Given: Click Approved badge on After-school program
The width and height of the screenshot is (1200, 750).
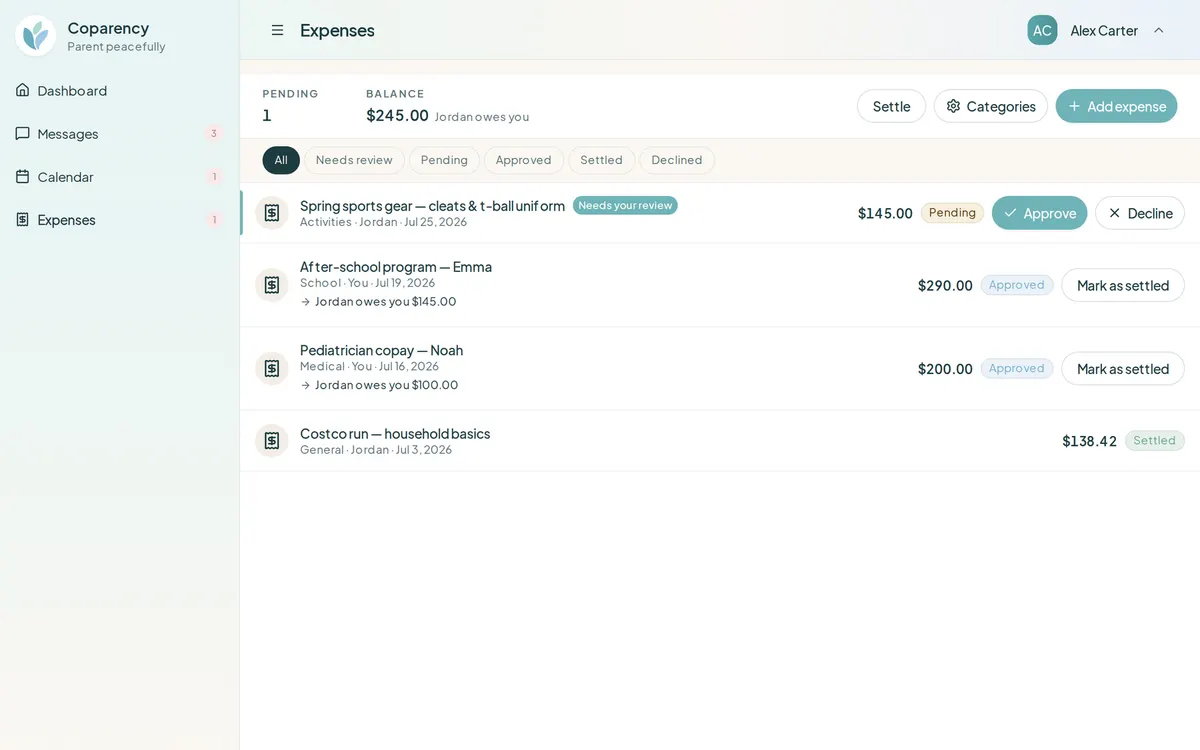Looking at the screenshot, I should click(x=1016, y=285).
